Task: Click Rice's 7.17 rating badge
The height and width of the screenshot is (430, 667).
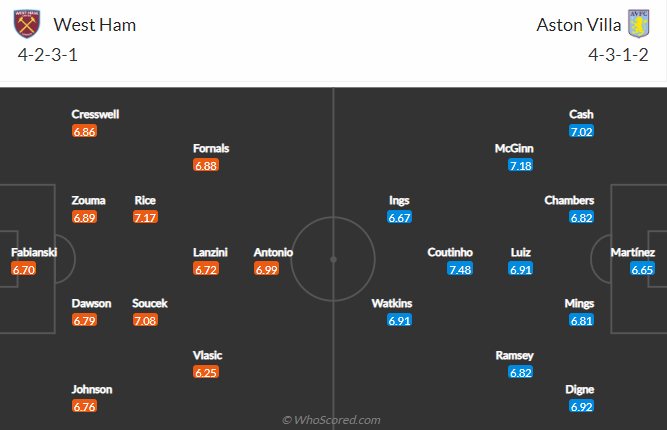Action: pyautogui.click(x=145, y=217)
